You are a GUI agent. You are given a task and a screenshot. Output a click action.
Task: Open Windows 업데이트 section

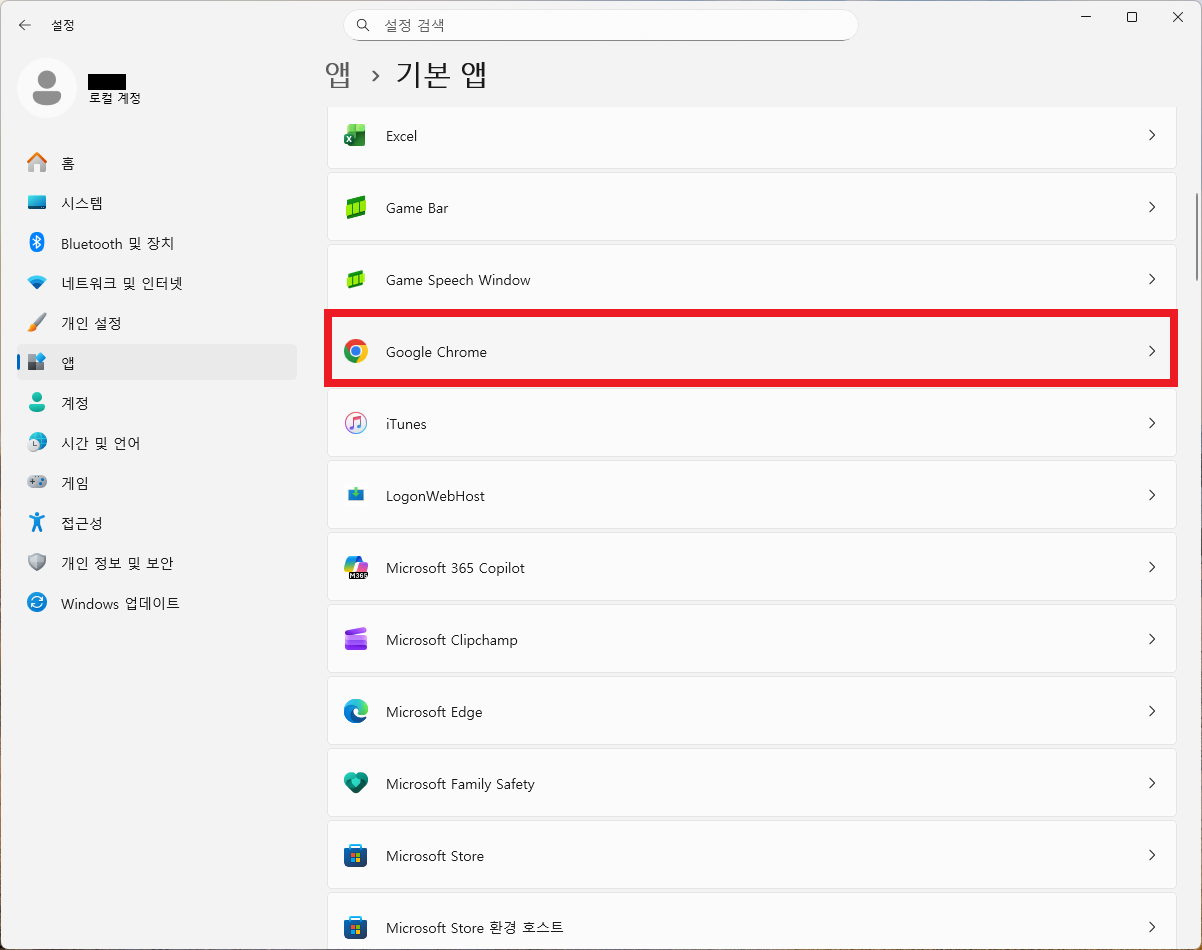(157, 602)
